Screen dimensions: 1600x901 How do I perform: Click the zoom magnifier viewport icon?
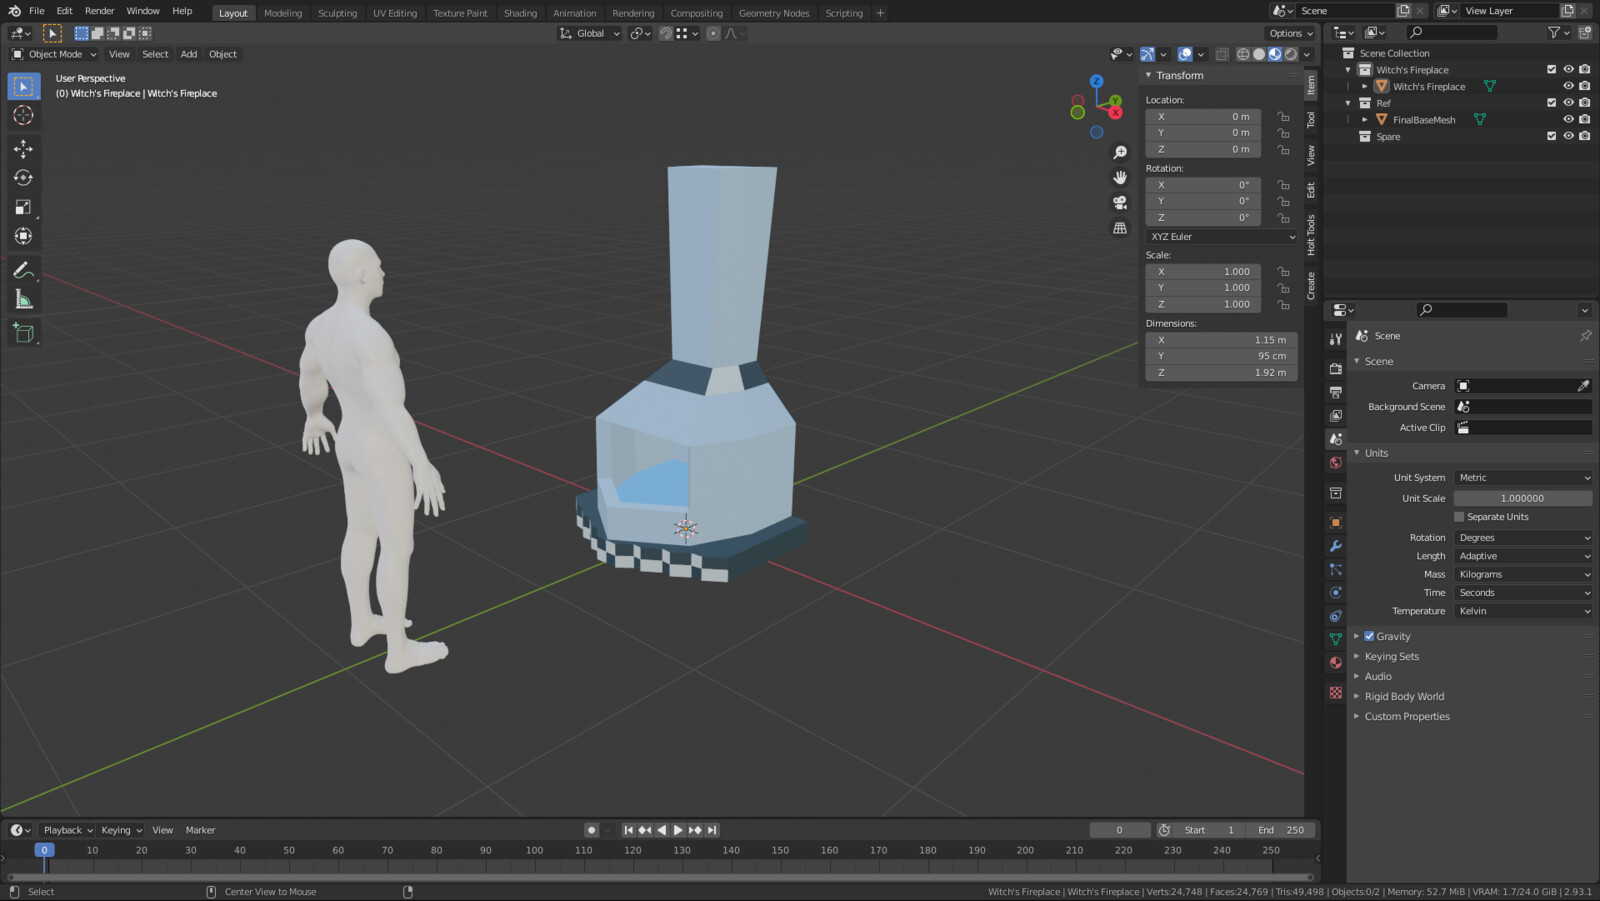coord(1120,152)
